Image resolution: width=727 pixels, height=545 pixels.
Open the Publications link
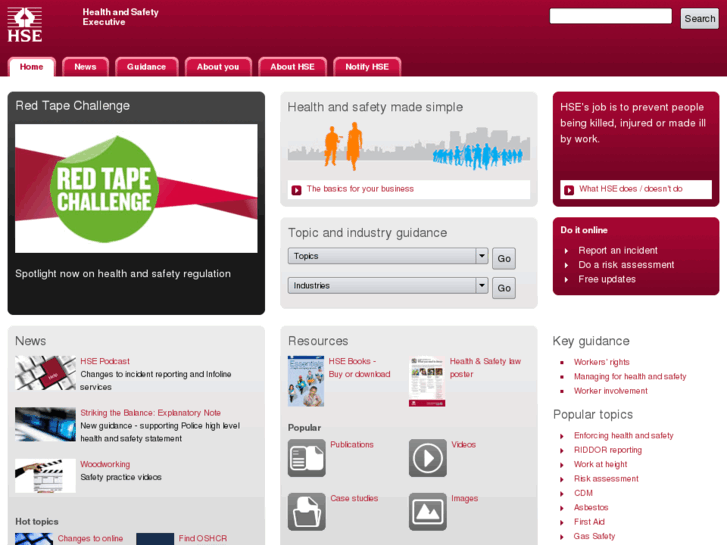coord(352,444)
